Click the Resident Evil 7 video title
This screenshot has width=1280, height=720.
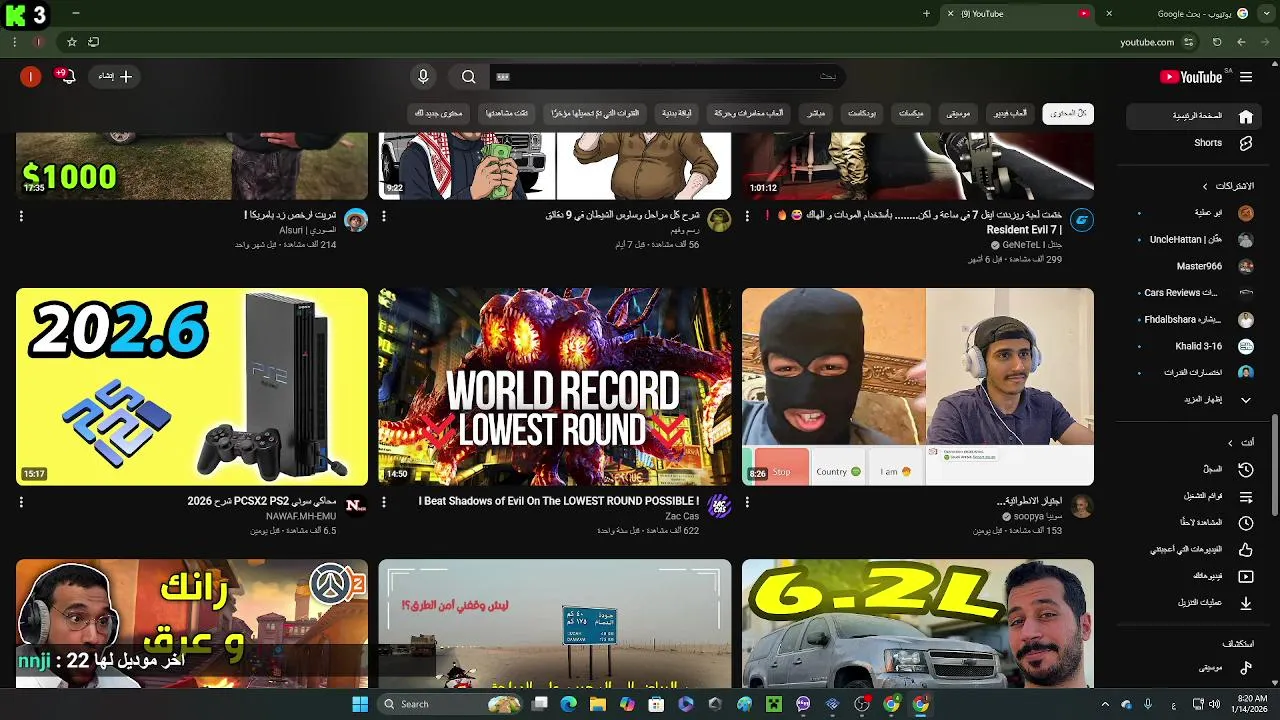(x=915, y=222)
